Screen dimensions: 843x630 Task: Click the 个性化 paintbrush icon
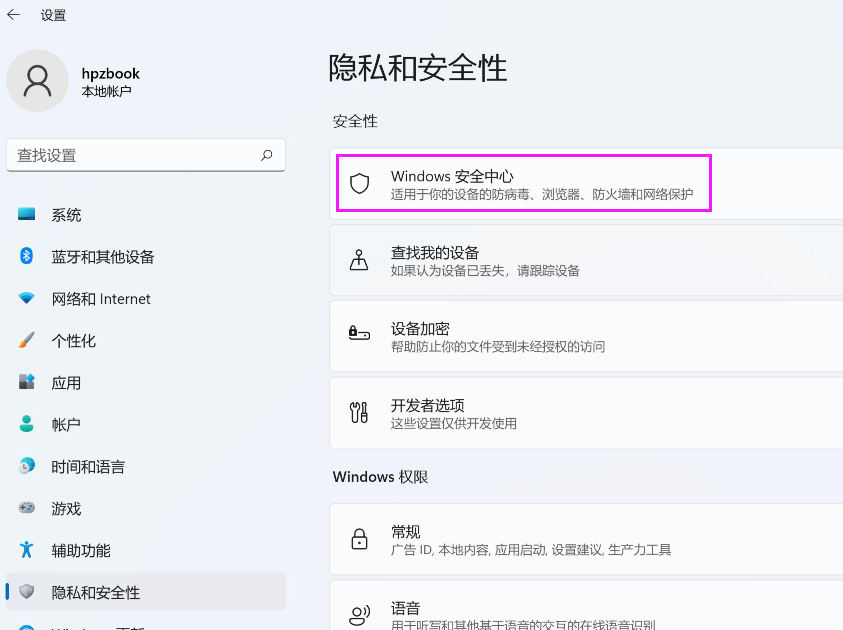pos(26,340)
